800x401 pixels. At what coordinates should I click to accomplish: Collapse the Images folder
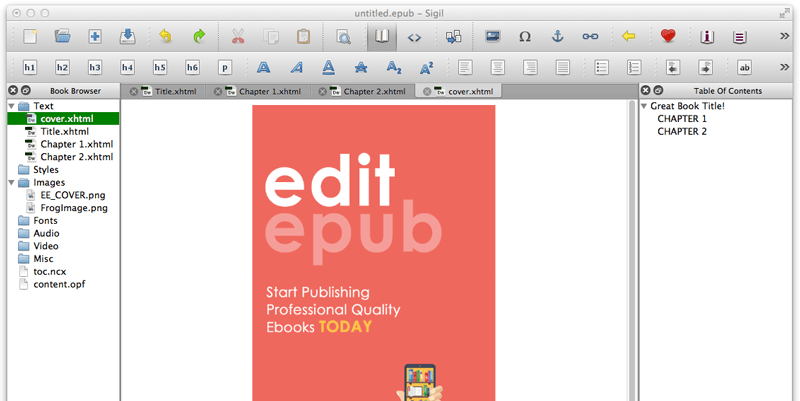11,183
